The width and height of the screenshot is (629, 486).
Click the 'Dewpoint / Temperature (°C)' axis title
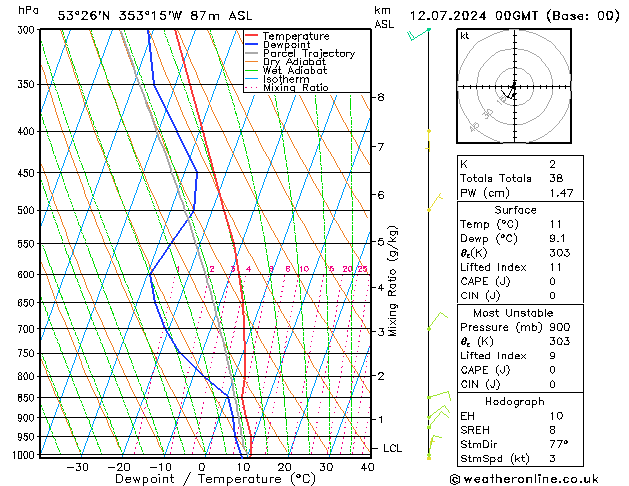click(215, 479)
